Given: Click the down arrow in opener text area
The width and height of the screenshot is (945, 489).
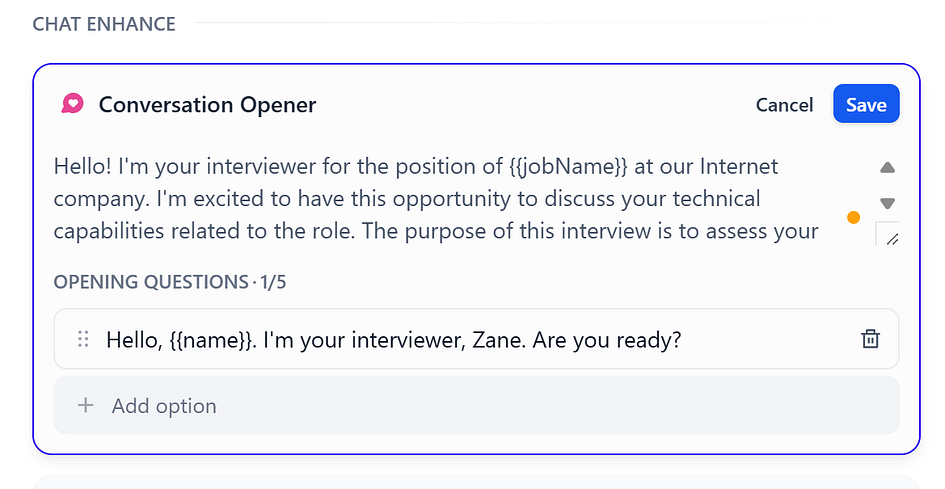Looking at the screenshot, I should (x=887, y=203).
